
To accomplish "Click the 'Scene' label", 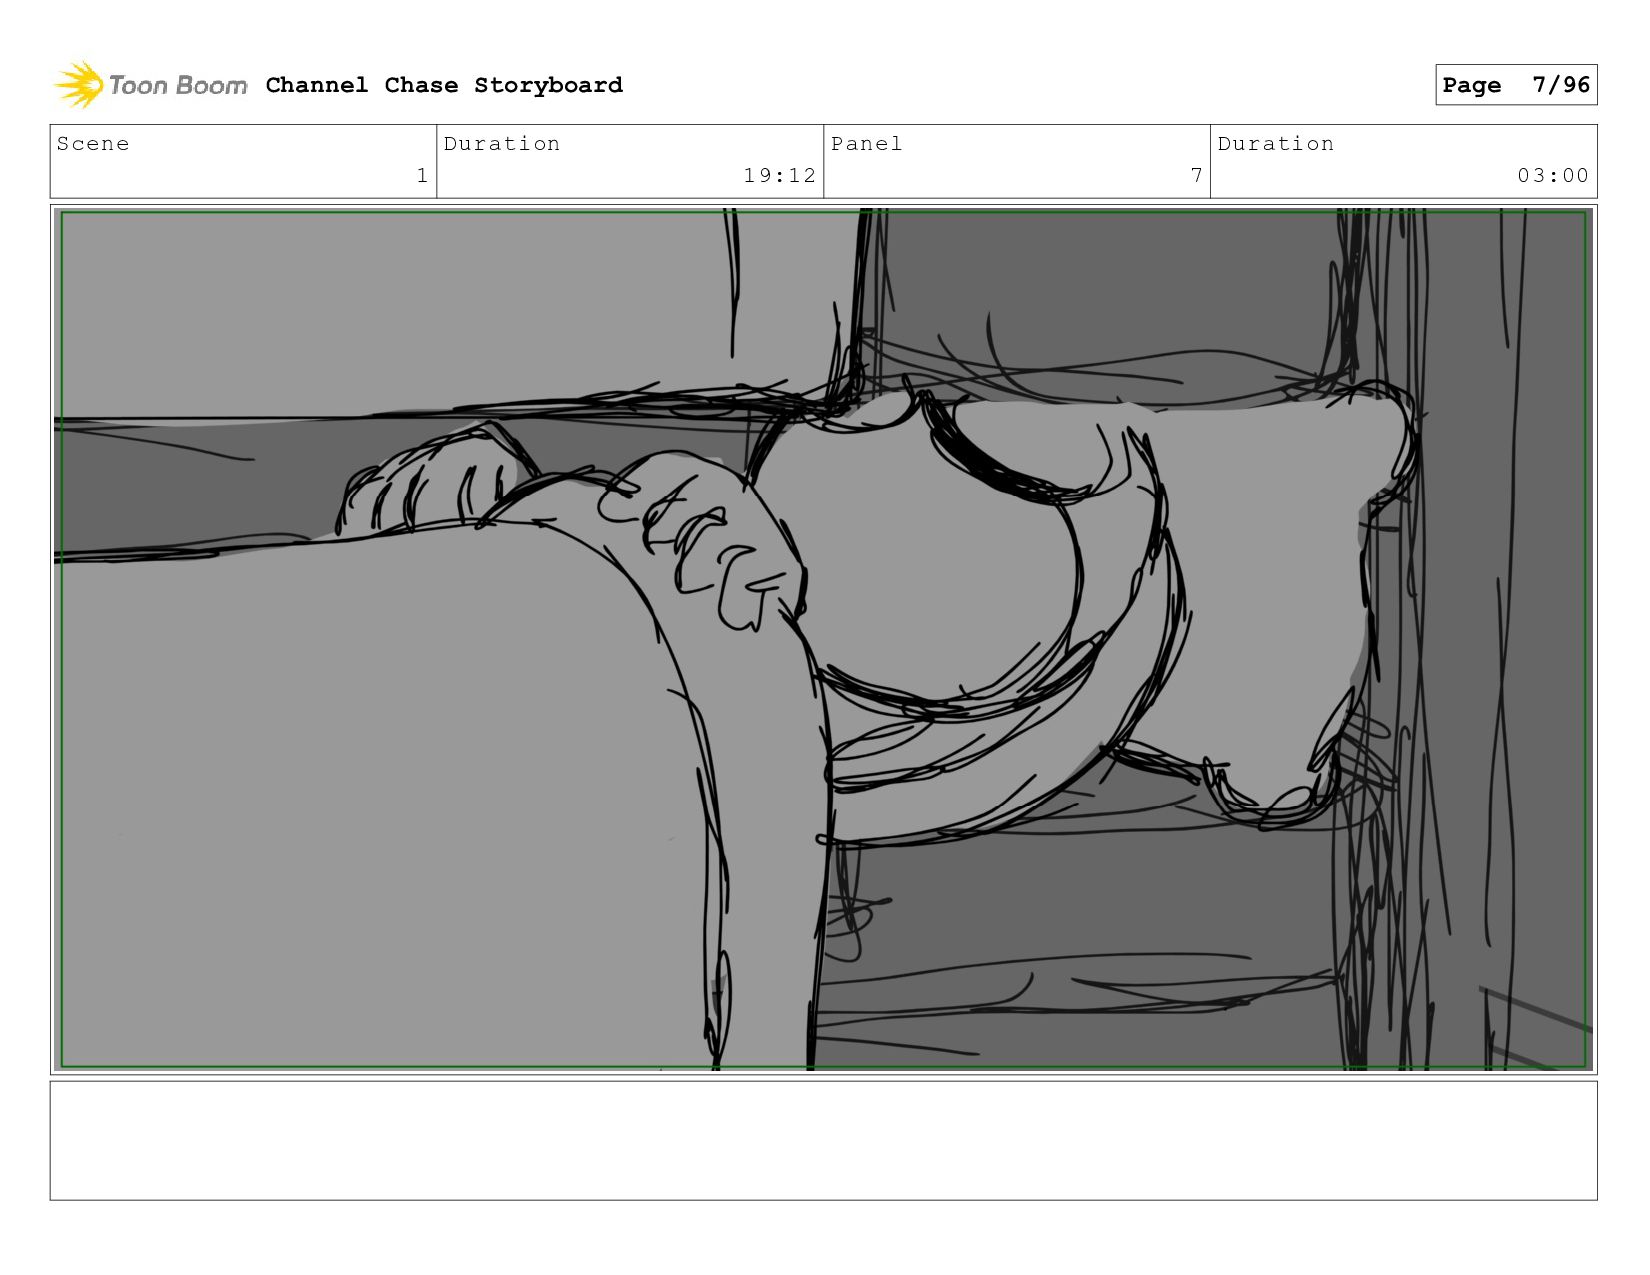I will click(93, 143).
